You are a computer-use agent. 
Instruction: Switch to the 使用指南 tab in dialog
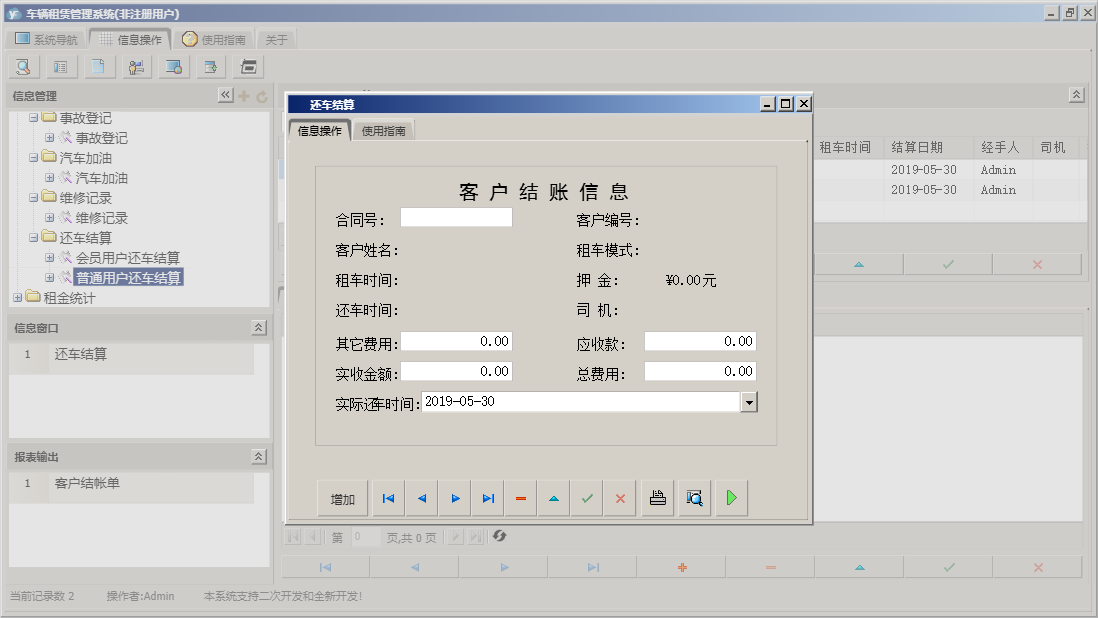(x=383, y=129)
